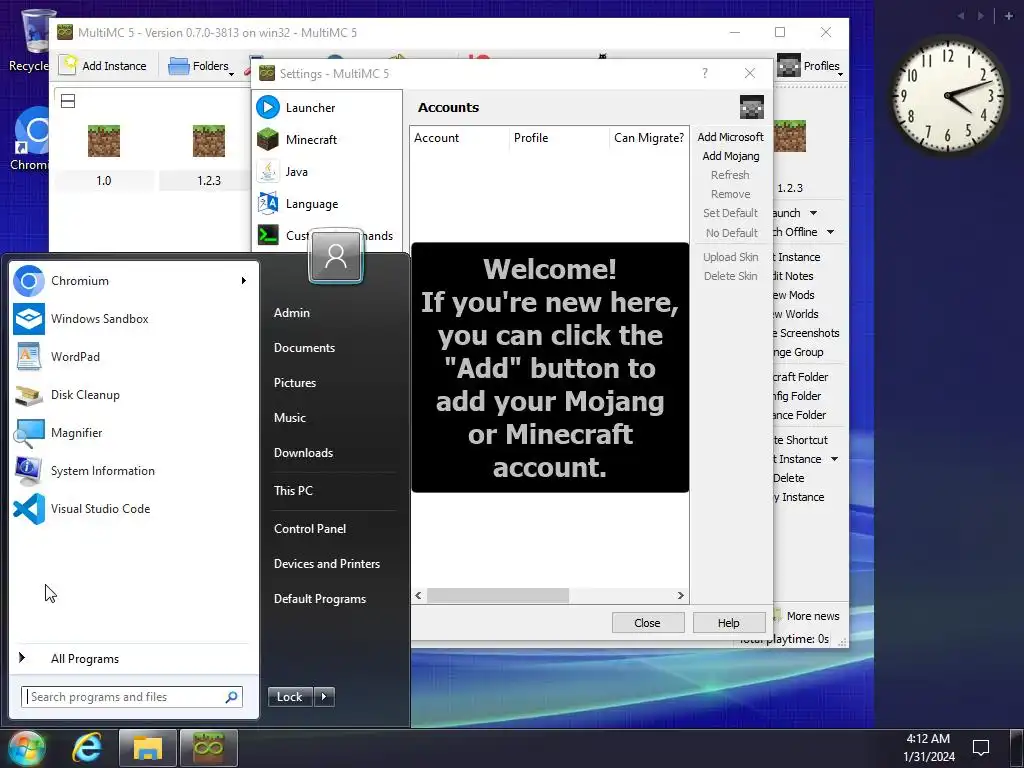Click the user account picture in Start menu
The image size is (1024, 768).
pos(336,256)
